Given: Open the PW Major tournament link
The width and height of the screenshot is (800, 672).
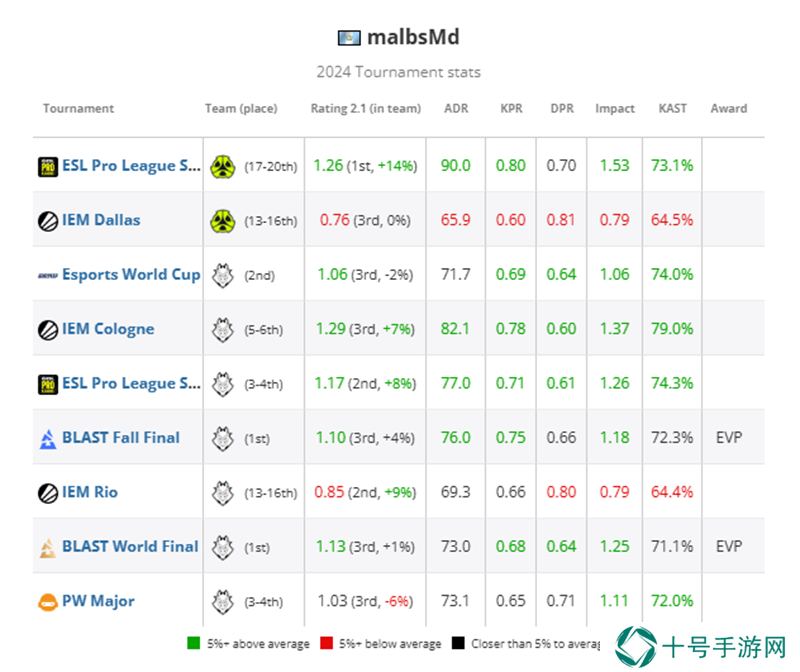Looking at the screenshot, I should 98,601.
